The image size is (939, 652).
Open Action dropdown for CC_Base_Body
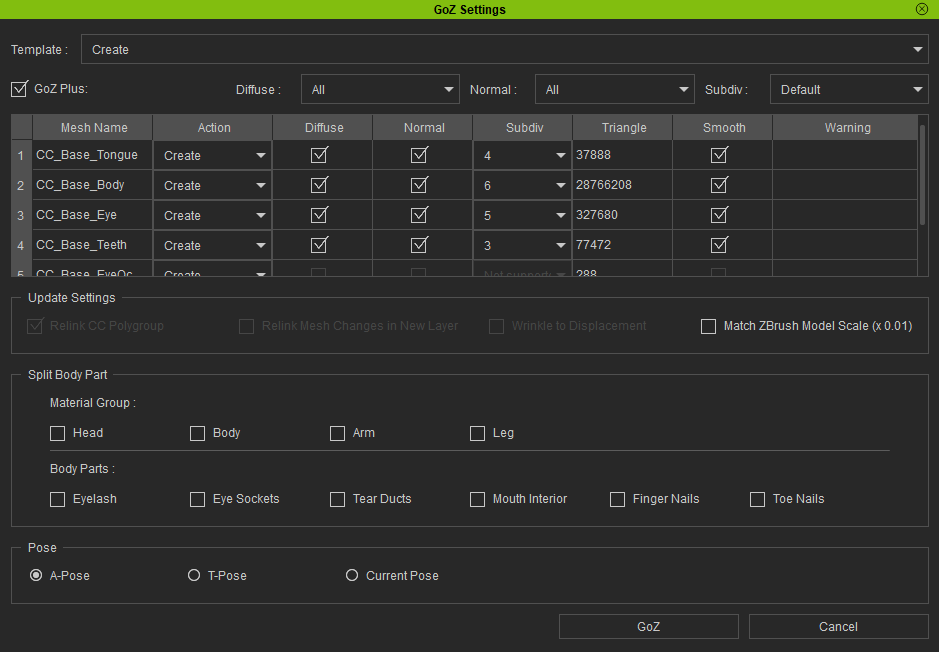[213, 185]
